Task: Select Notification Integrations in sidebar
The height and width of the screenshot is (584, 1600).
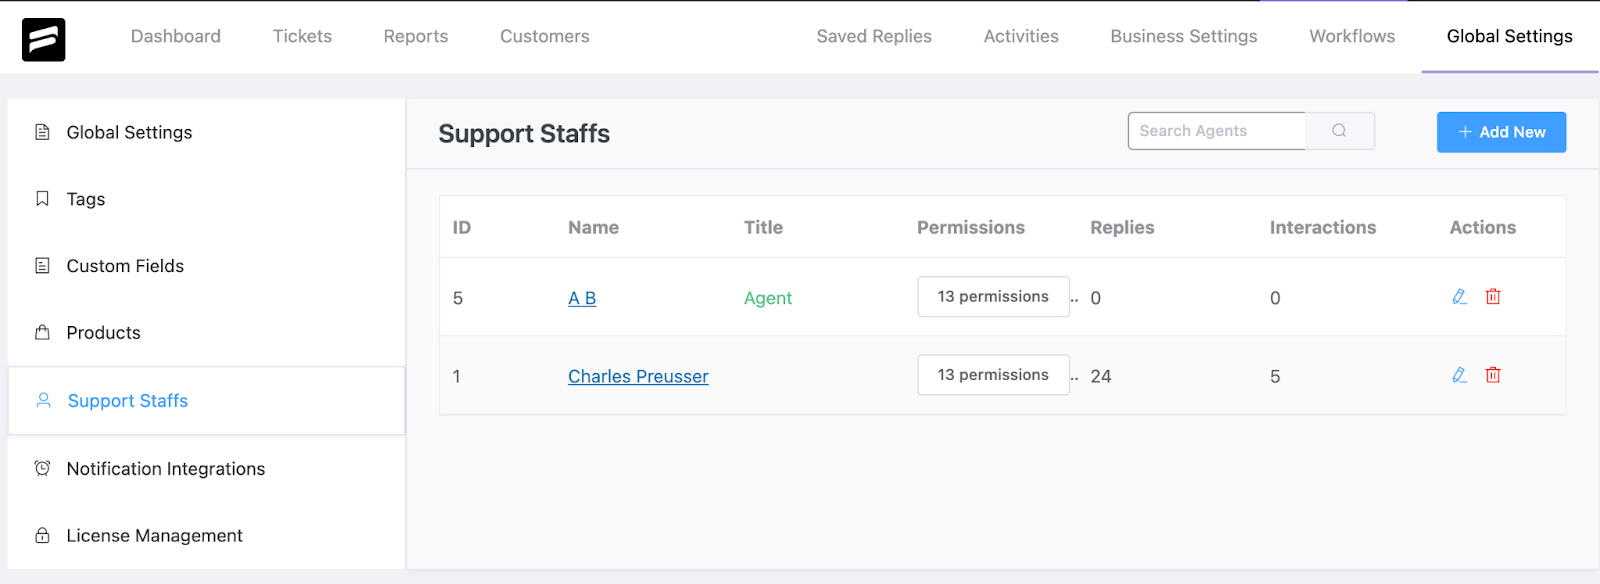Action: [165, 469]
